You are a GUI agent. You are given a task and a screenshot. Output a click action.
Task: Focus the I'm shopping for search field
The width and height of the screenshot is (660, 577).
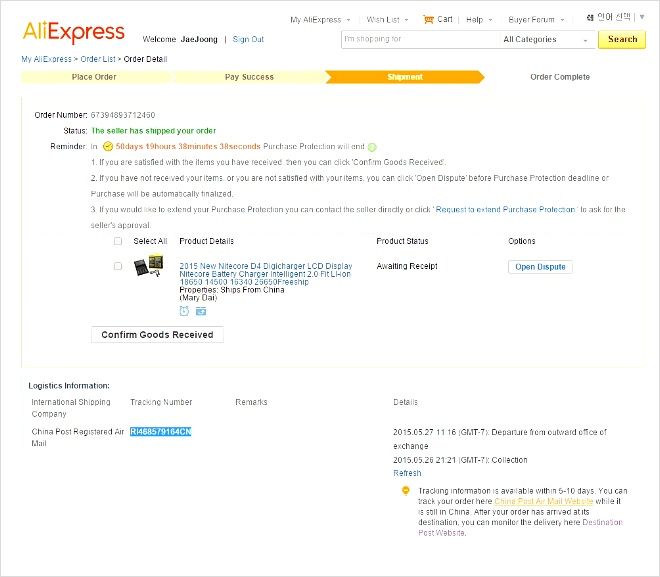[420, 40]
